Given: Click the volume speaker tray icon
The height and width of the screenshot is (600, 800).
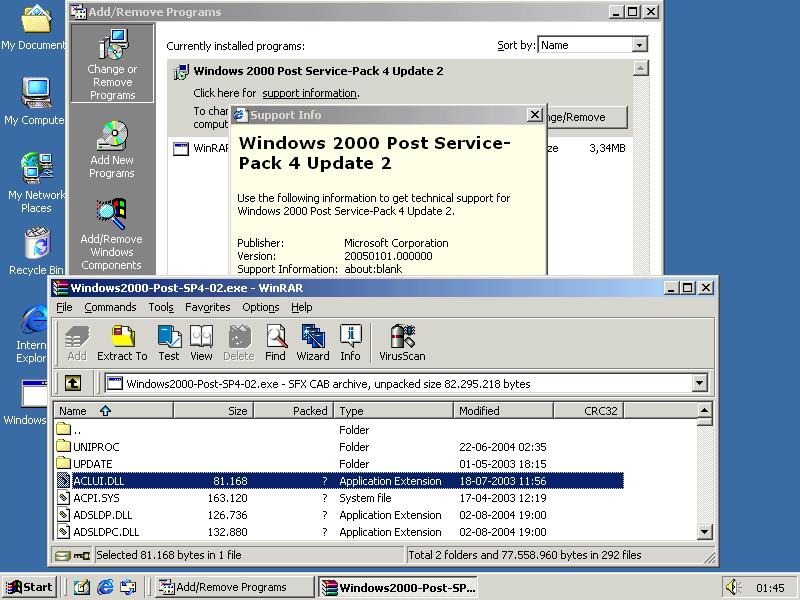Looking at the screenshot, I should (x=733, y=587).
